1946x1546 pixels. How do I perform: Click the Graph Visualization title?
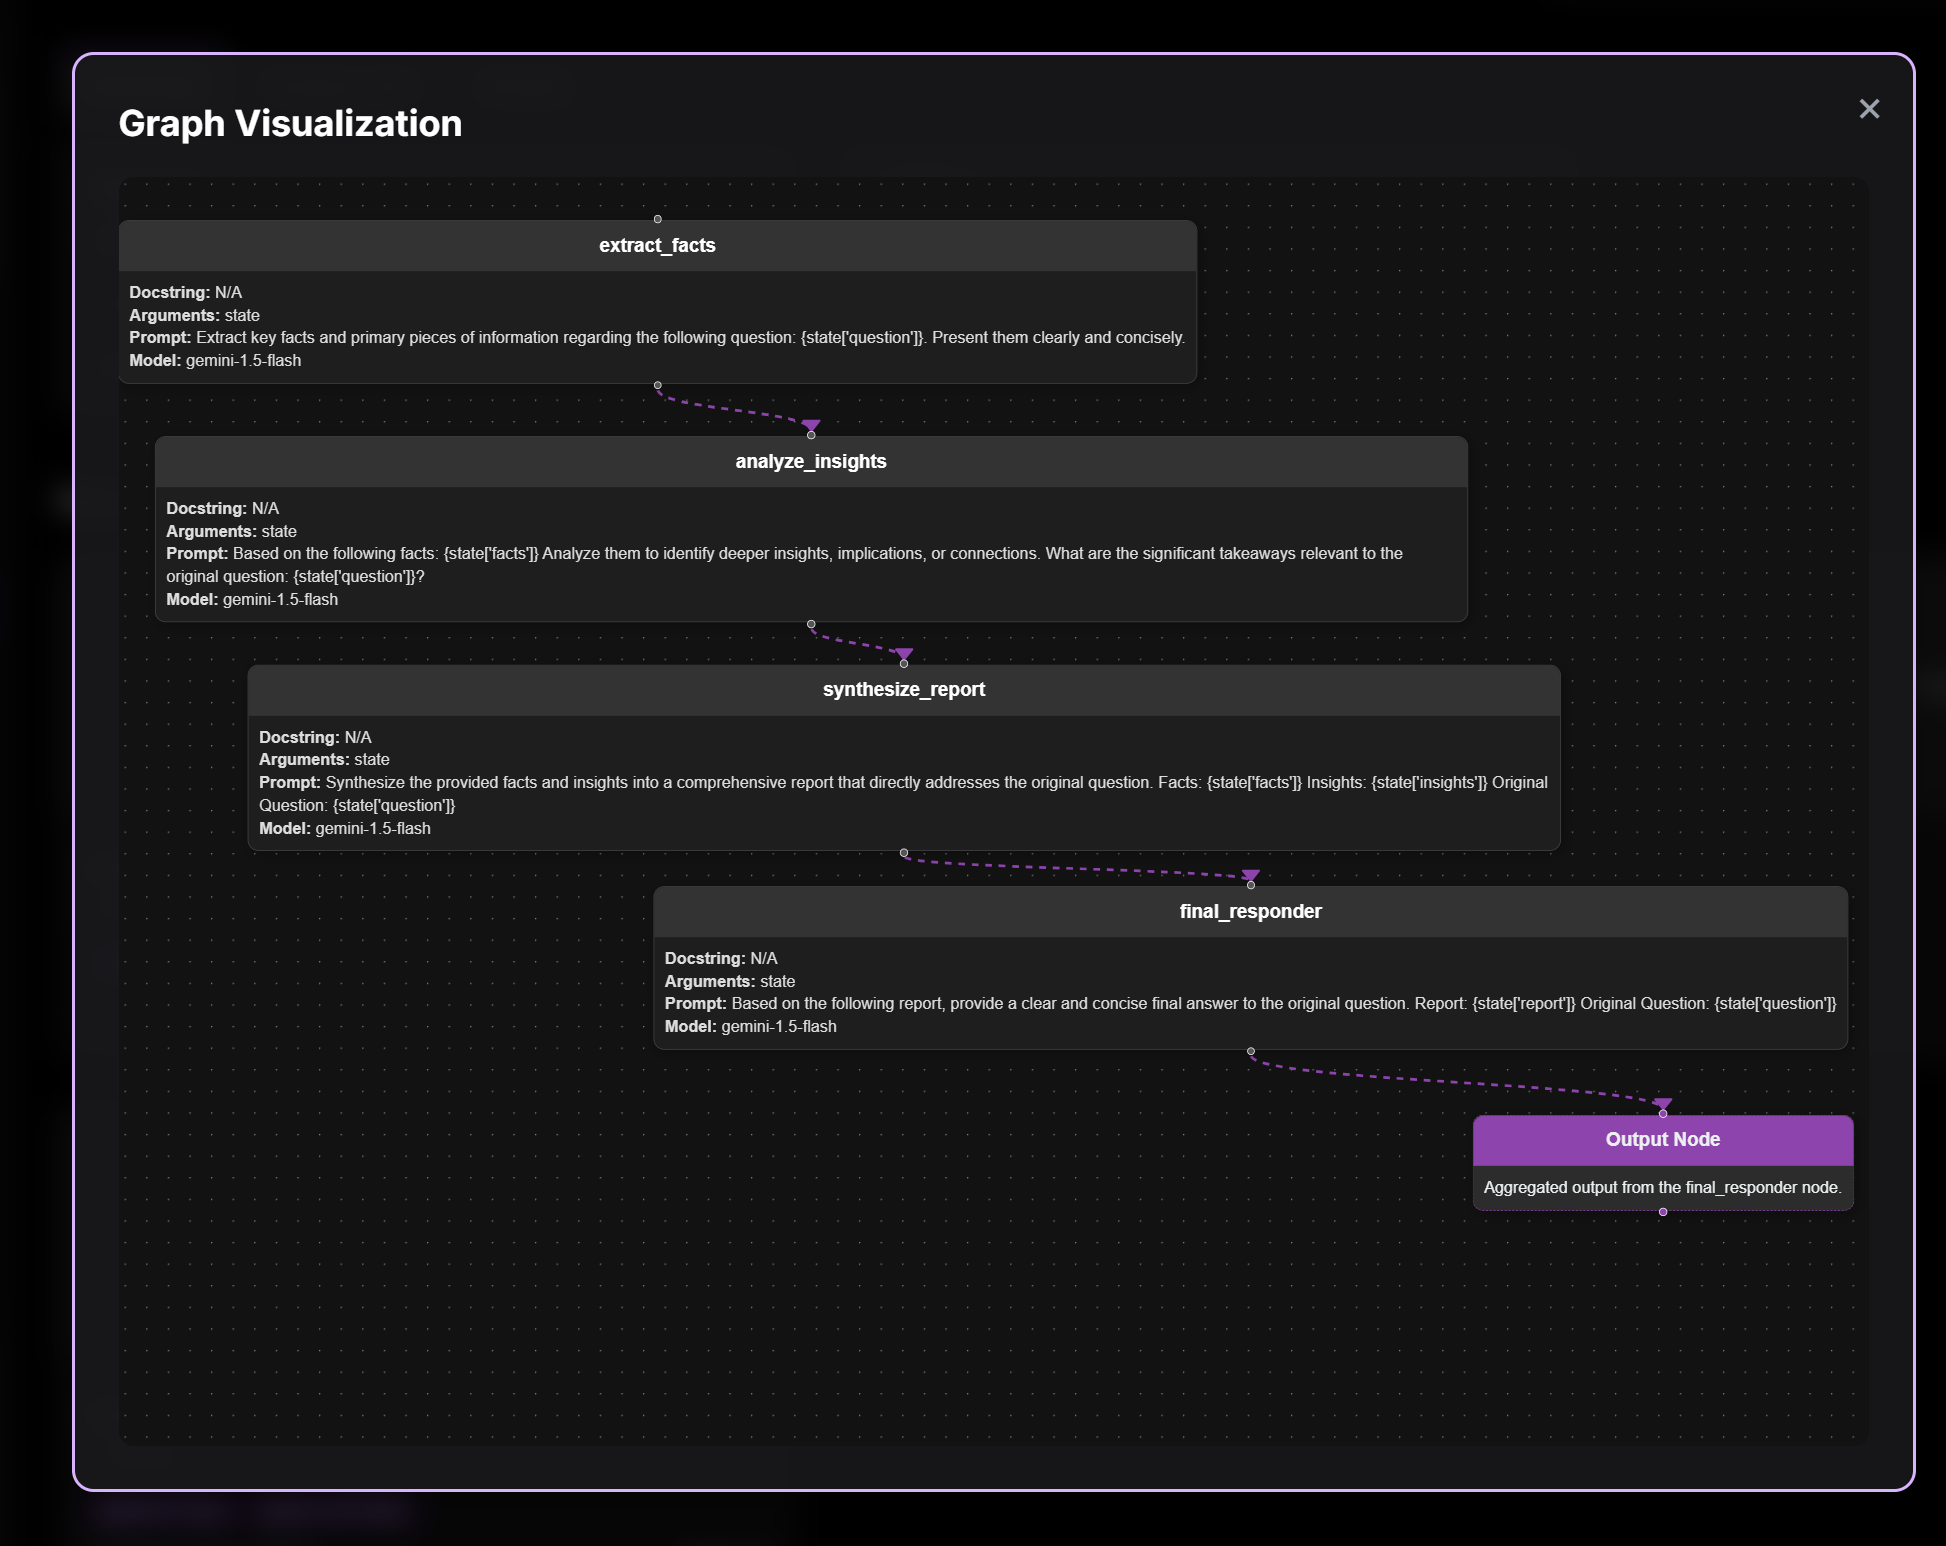click(290, 124)
